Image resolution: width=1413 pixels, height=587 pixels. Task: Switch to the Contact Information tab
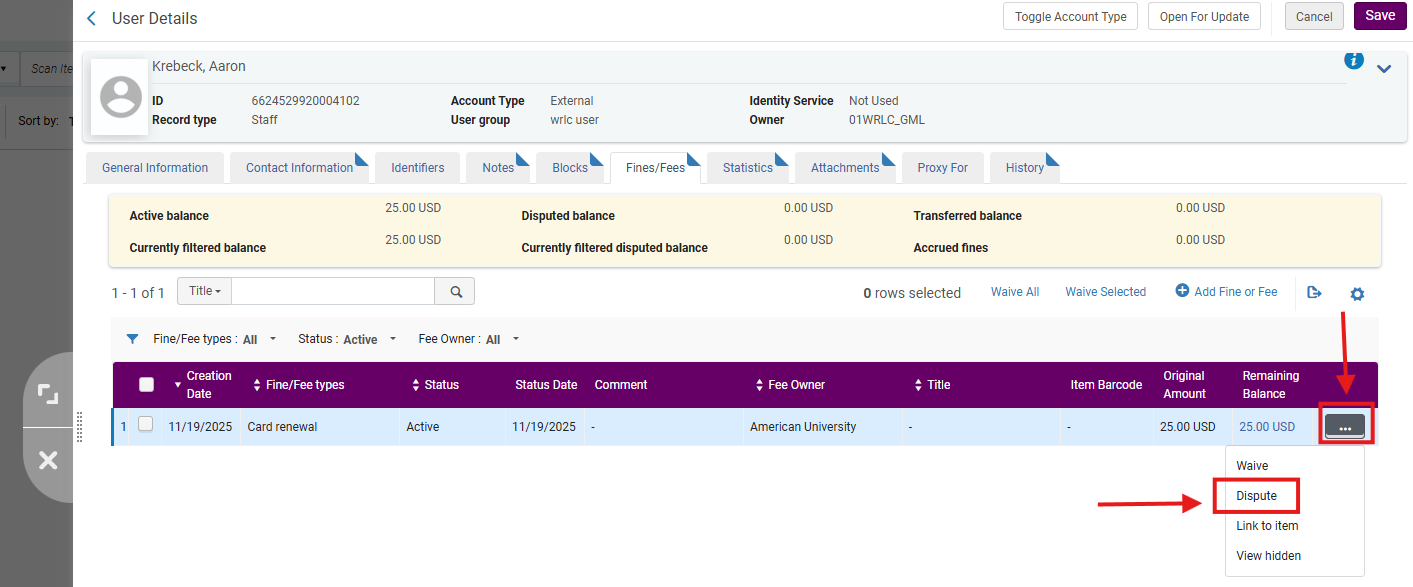[x=300, y=168]
